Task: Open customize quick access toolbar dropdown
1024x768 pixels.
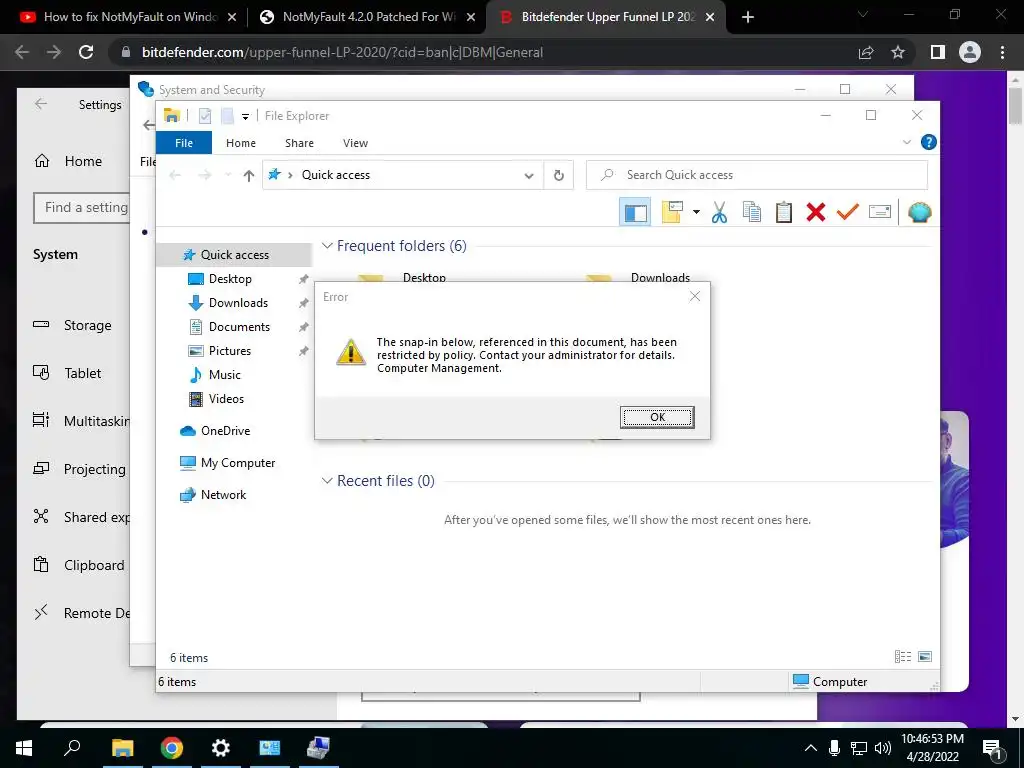Action: tap(245, 117)
